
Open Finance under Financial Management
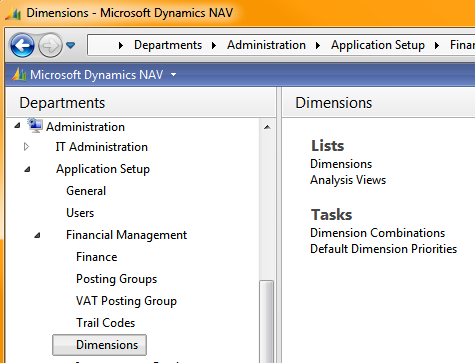pyautogui.click(x=97, y=257)
